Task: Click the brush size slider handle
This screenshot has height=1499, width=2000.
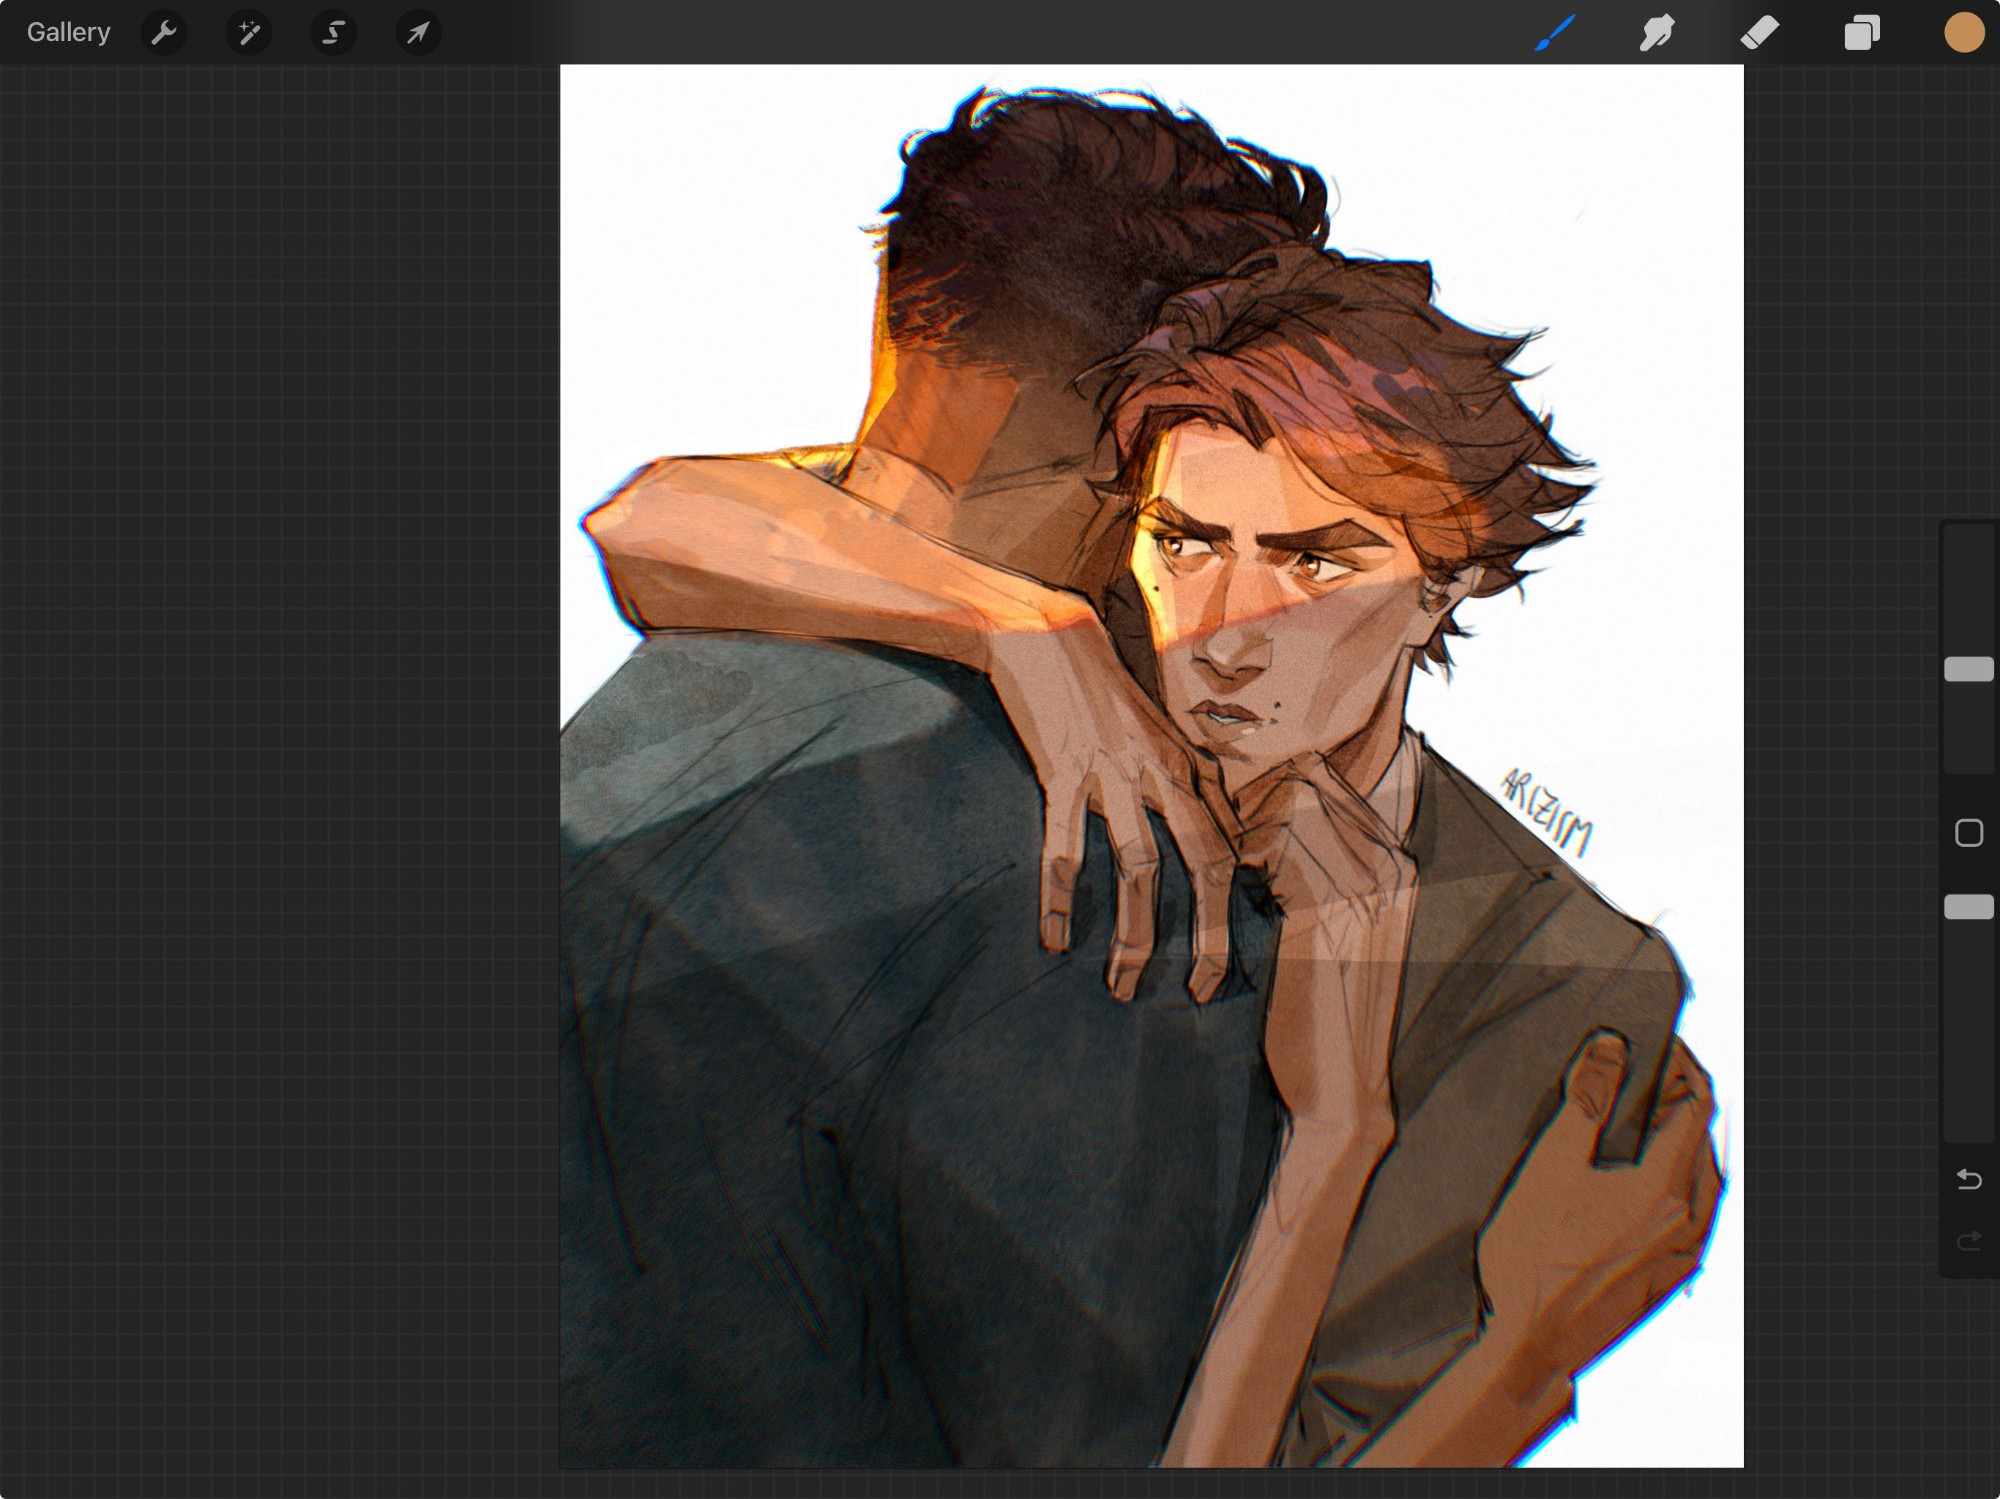Action: click(1968, 669)
